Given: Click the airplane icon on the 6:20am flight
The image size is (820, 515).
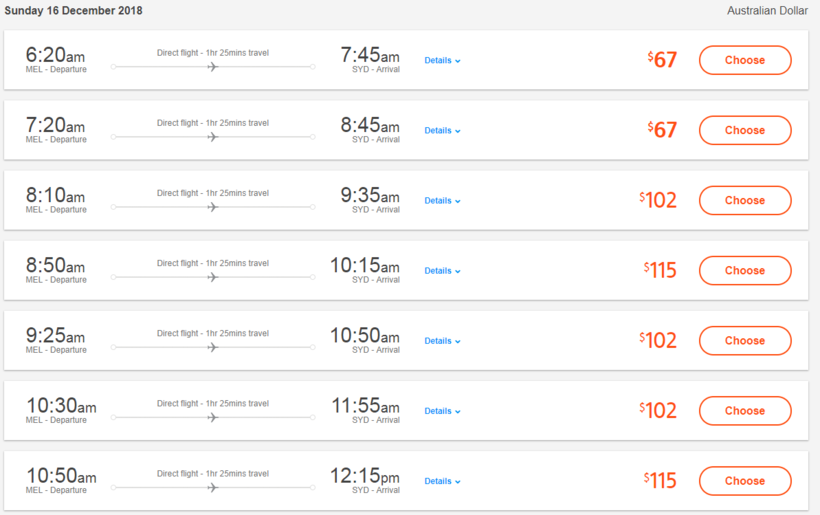Looking at the screenshot, I should (x=212, y=67).
